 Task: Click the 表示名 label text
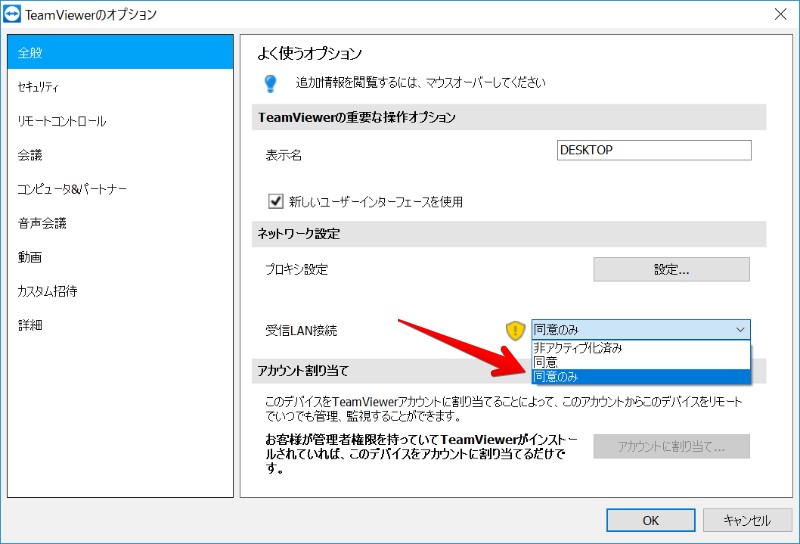click(284, 155)
